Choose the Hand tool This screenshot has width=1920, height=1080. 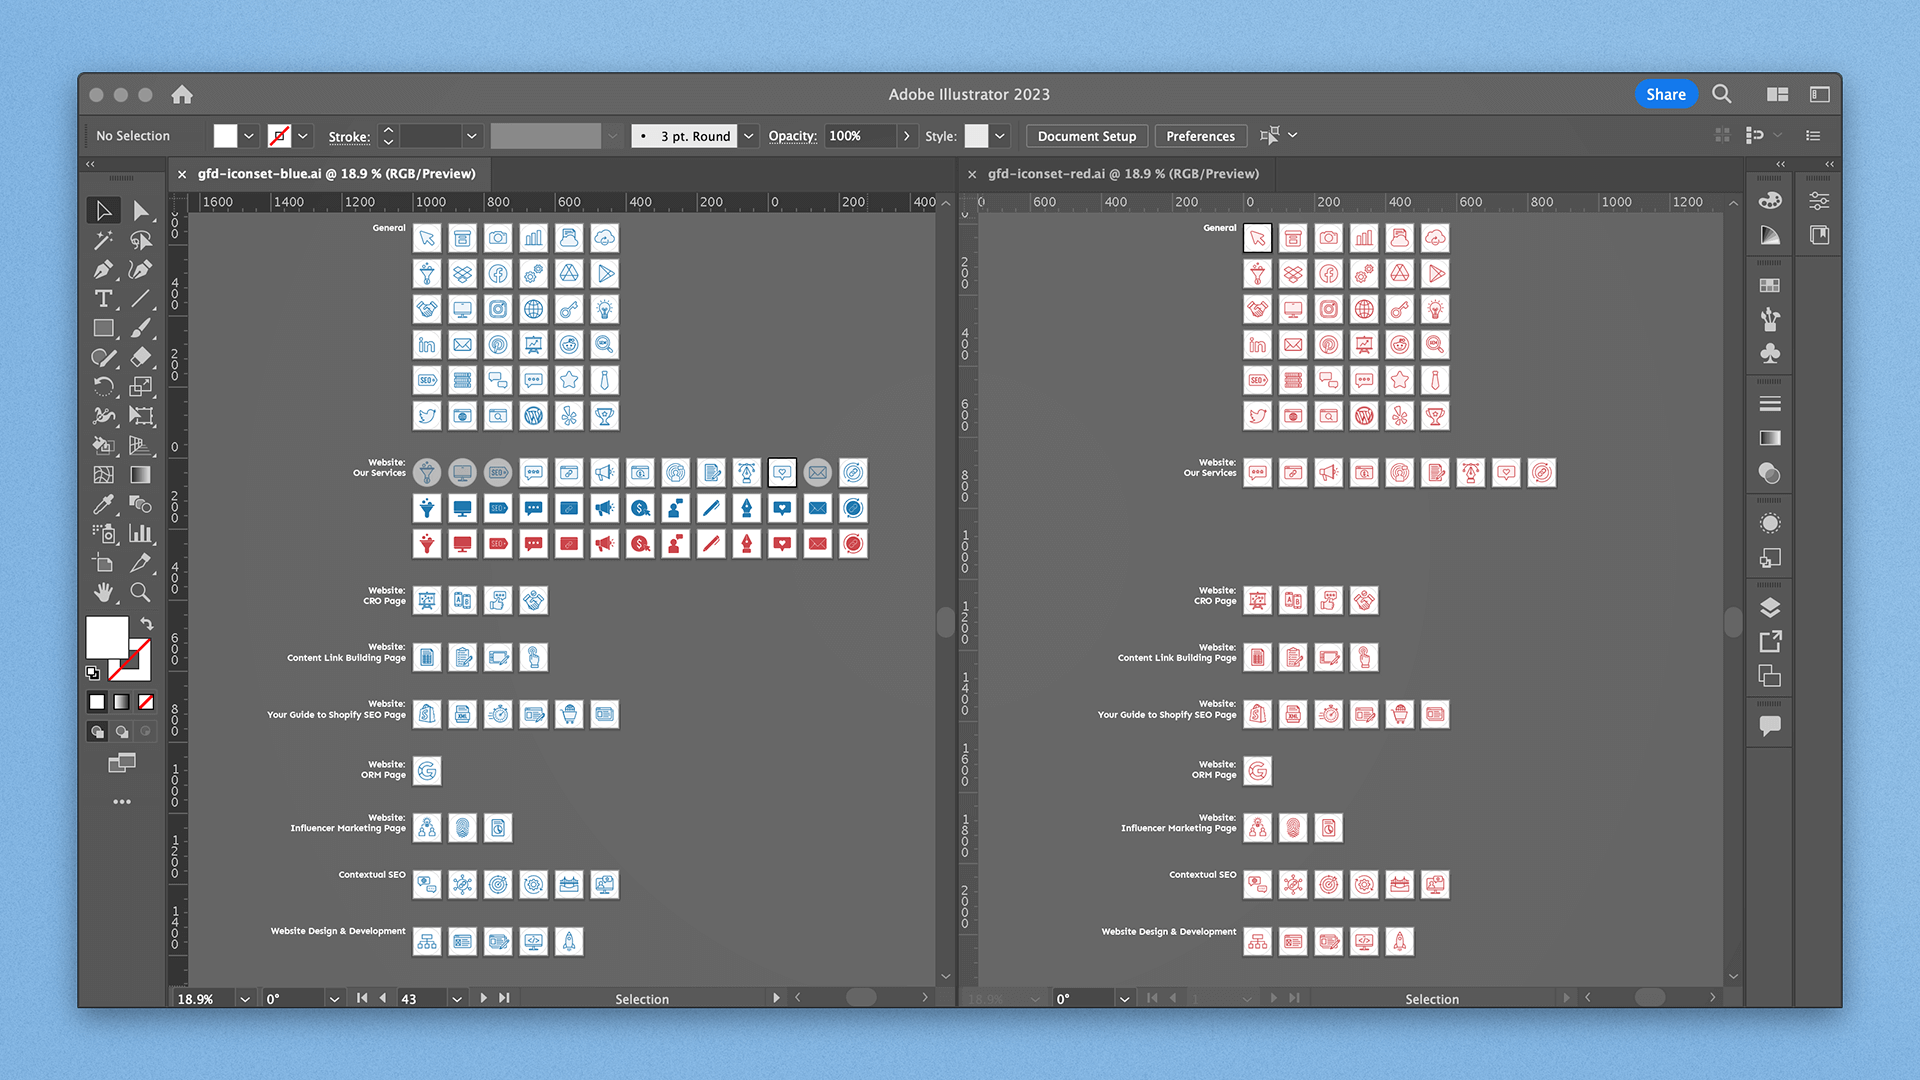coord(103,593)
